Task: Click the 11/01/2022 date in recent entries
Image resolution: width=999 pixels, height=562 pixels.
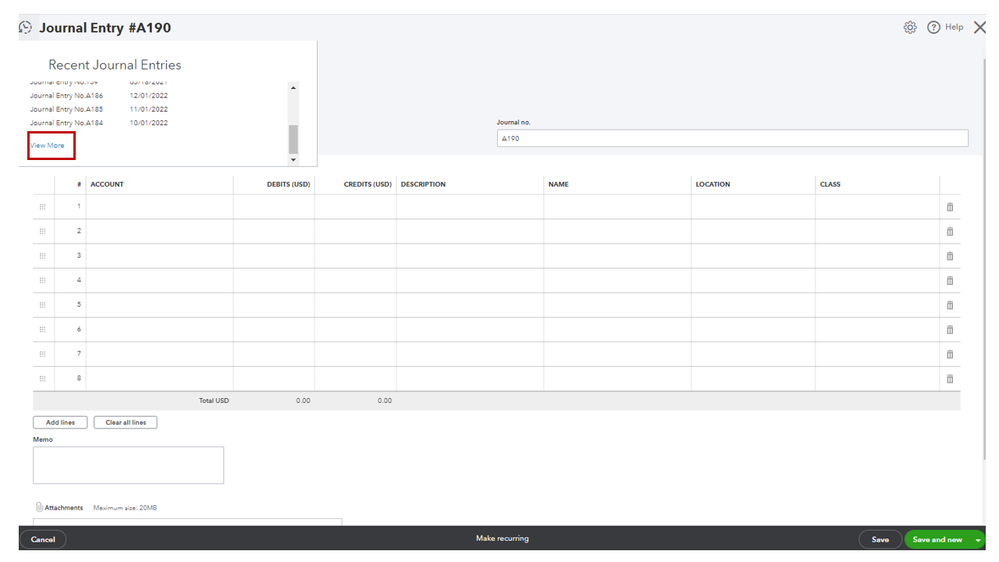Action: 148,109
